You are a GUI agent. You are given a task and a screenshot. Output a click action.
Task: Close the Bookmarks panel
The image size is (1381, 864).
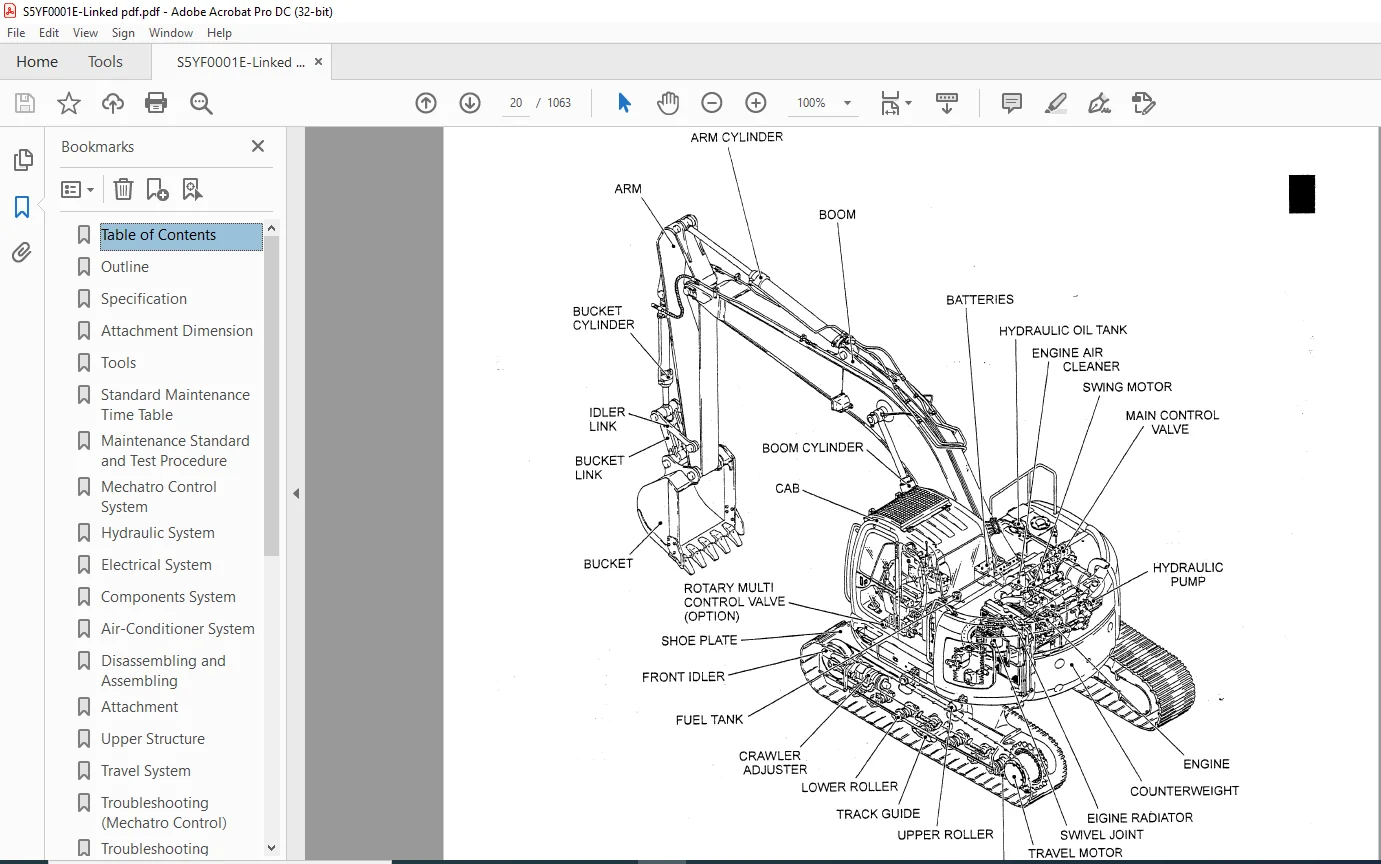click(258, 146)
